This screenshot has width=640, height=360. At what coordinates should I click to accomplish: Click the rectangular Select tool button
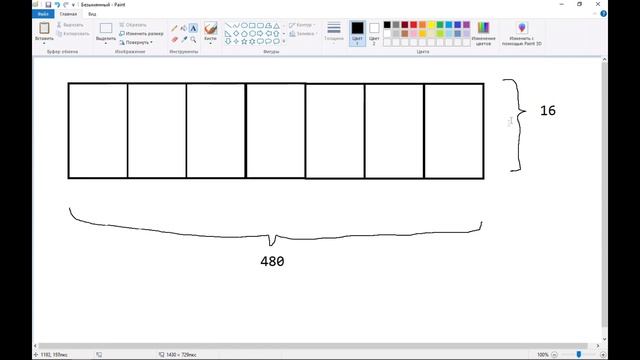click(106, 28)
